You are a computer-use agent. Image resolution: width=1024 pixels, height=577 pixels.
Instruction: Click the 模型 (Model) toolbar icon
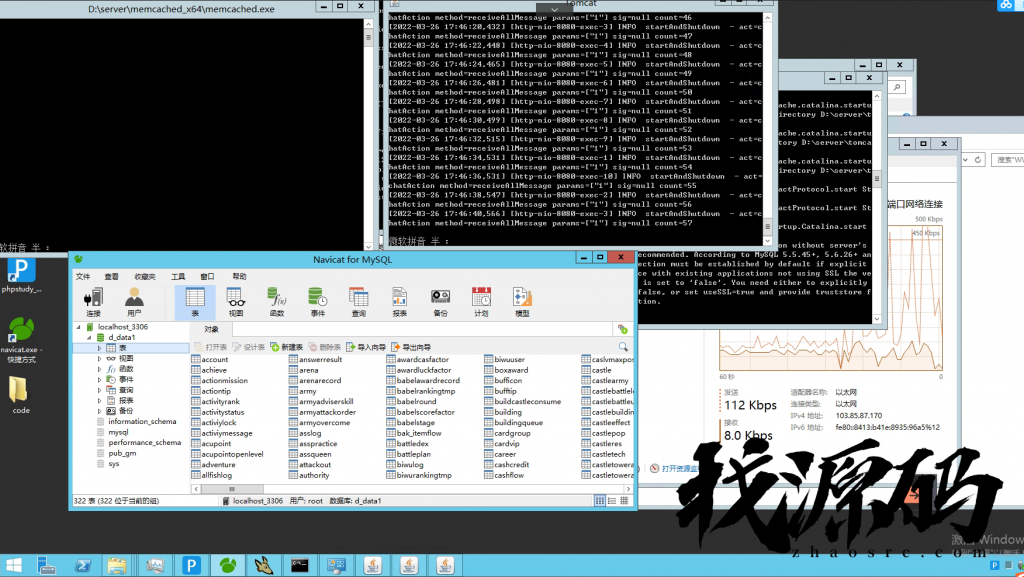522,302
